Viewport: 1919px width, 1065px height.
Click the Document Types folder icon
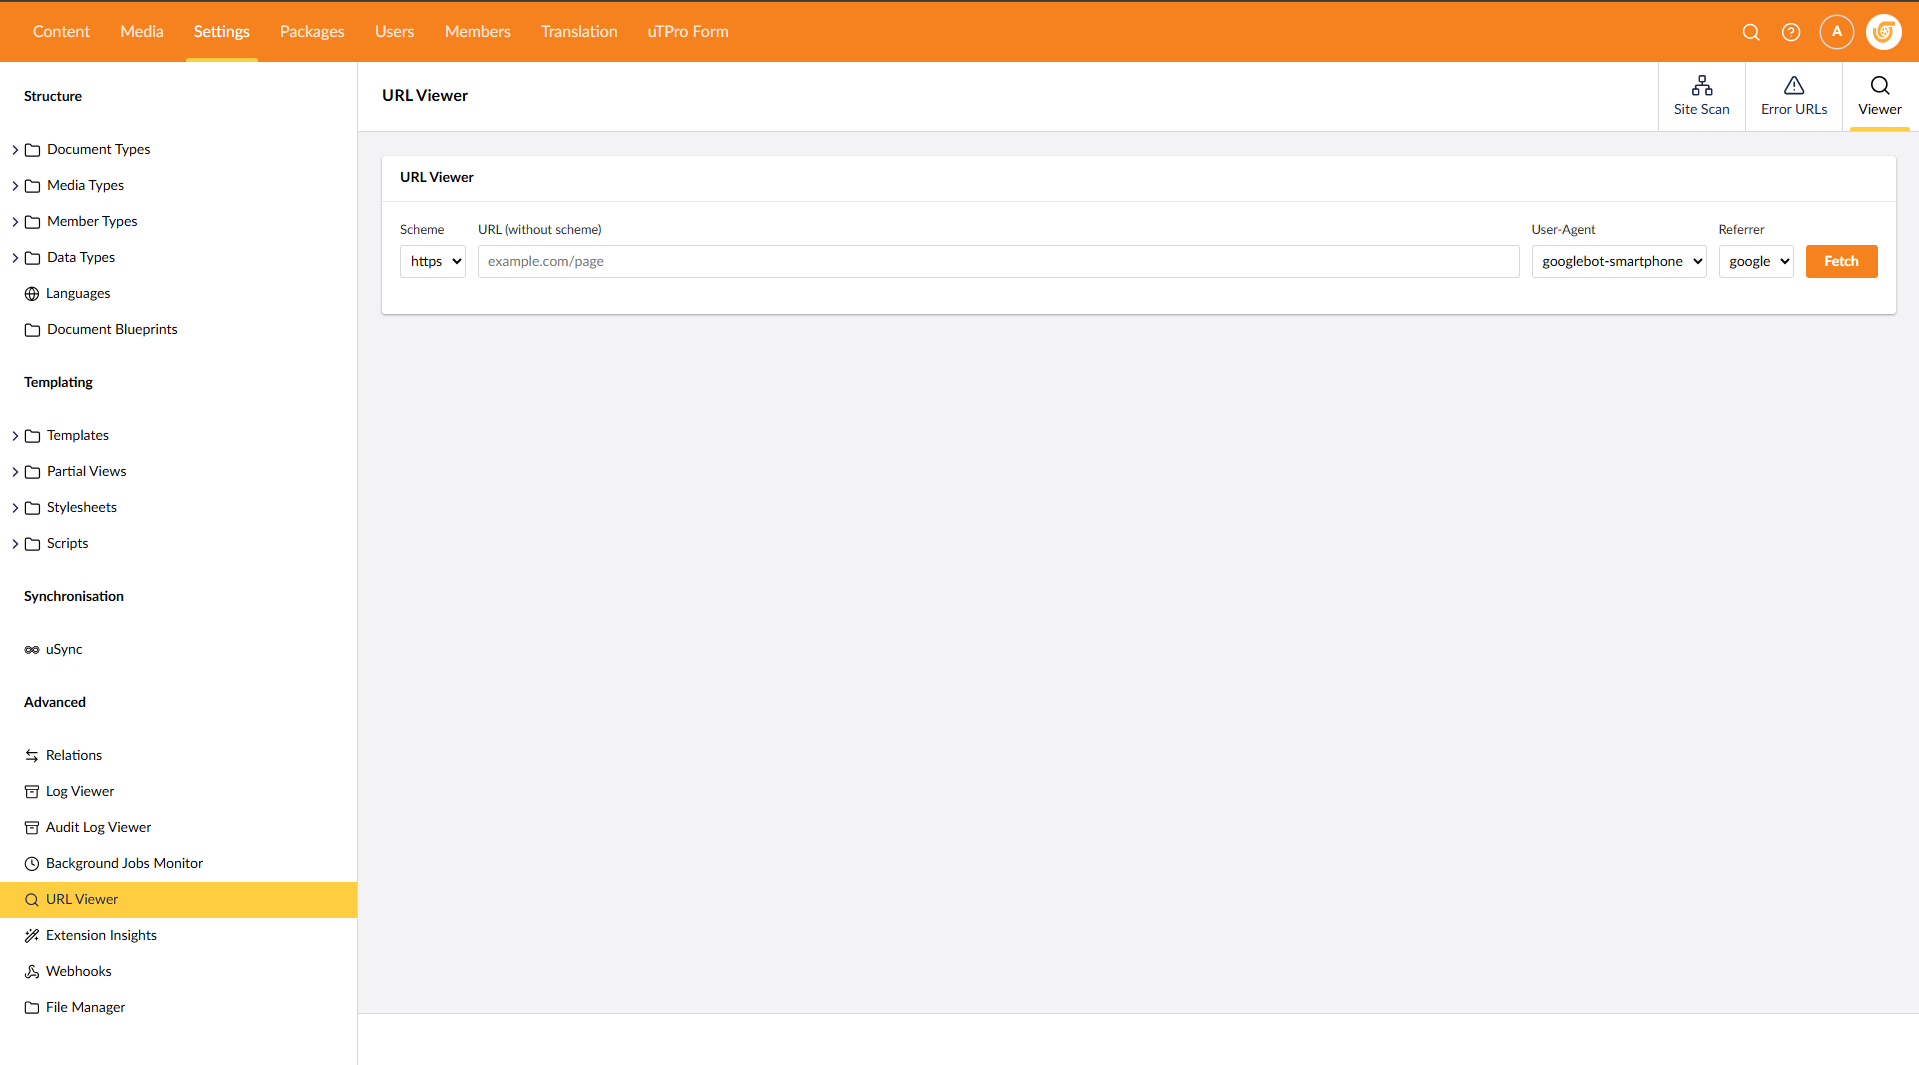32,150
